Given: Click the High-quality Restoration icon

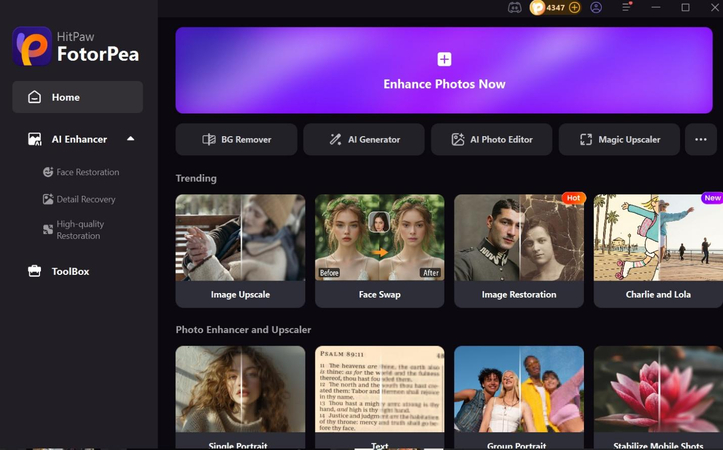Looking at the screenshot, I should (x=48, y=230).
